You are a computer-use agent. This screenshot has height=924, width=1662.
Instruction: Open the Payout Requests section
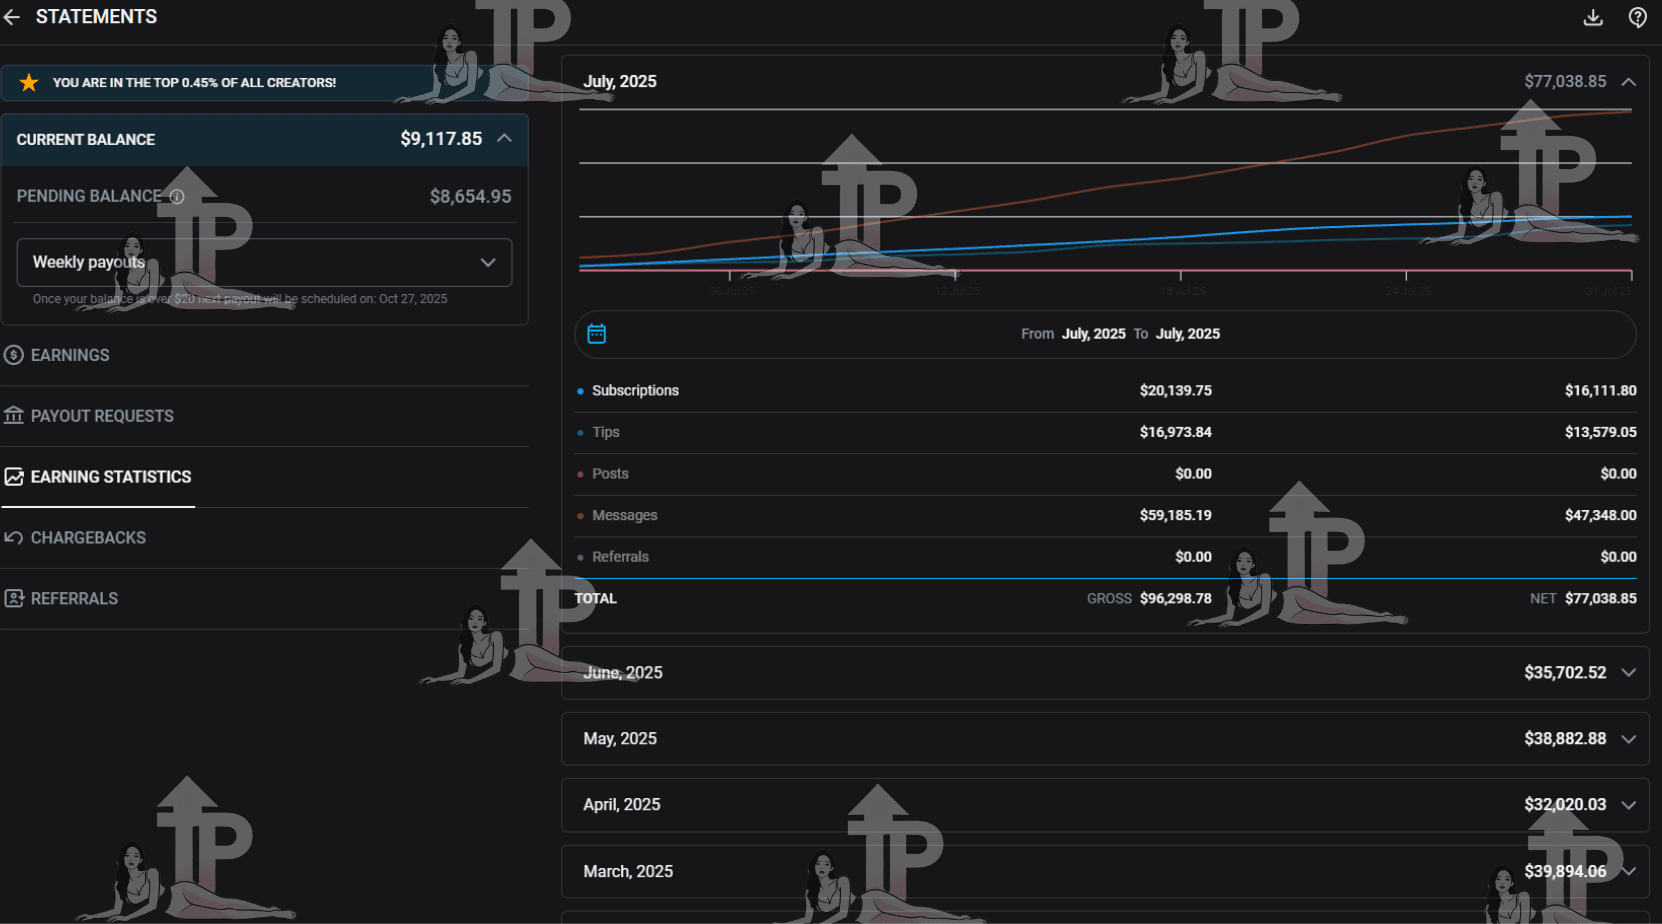pos(102,416)
